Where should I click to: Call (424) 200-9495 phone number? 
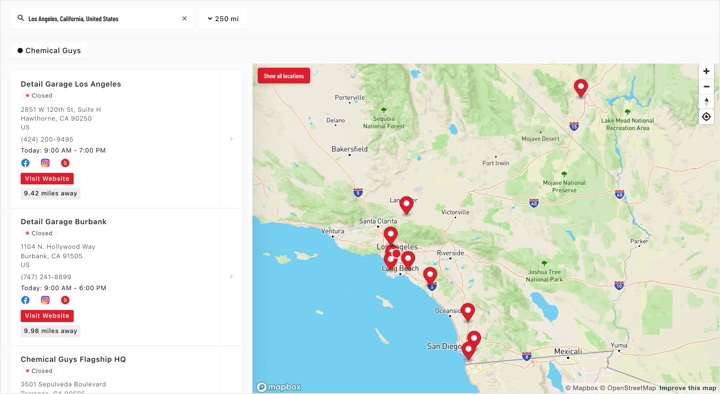47,139
